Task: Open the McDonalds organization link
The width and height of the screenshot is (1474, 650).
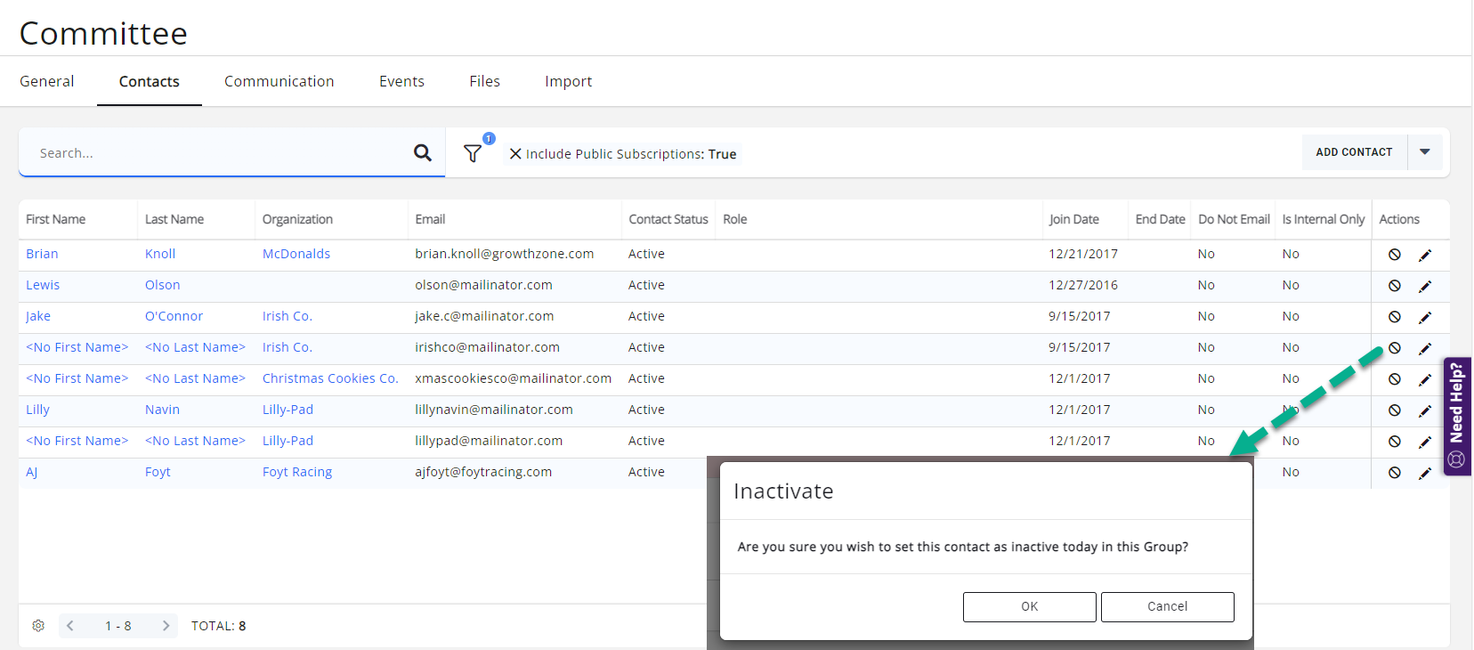Action: coord(296,254)
